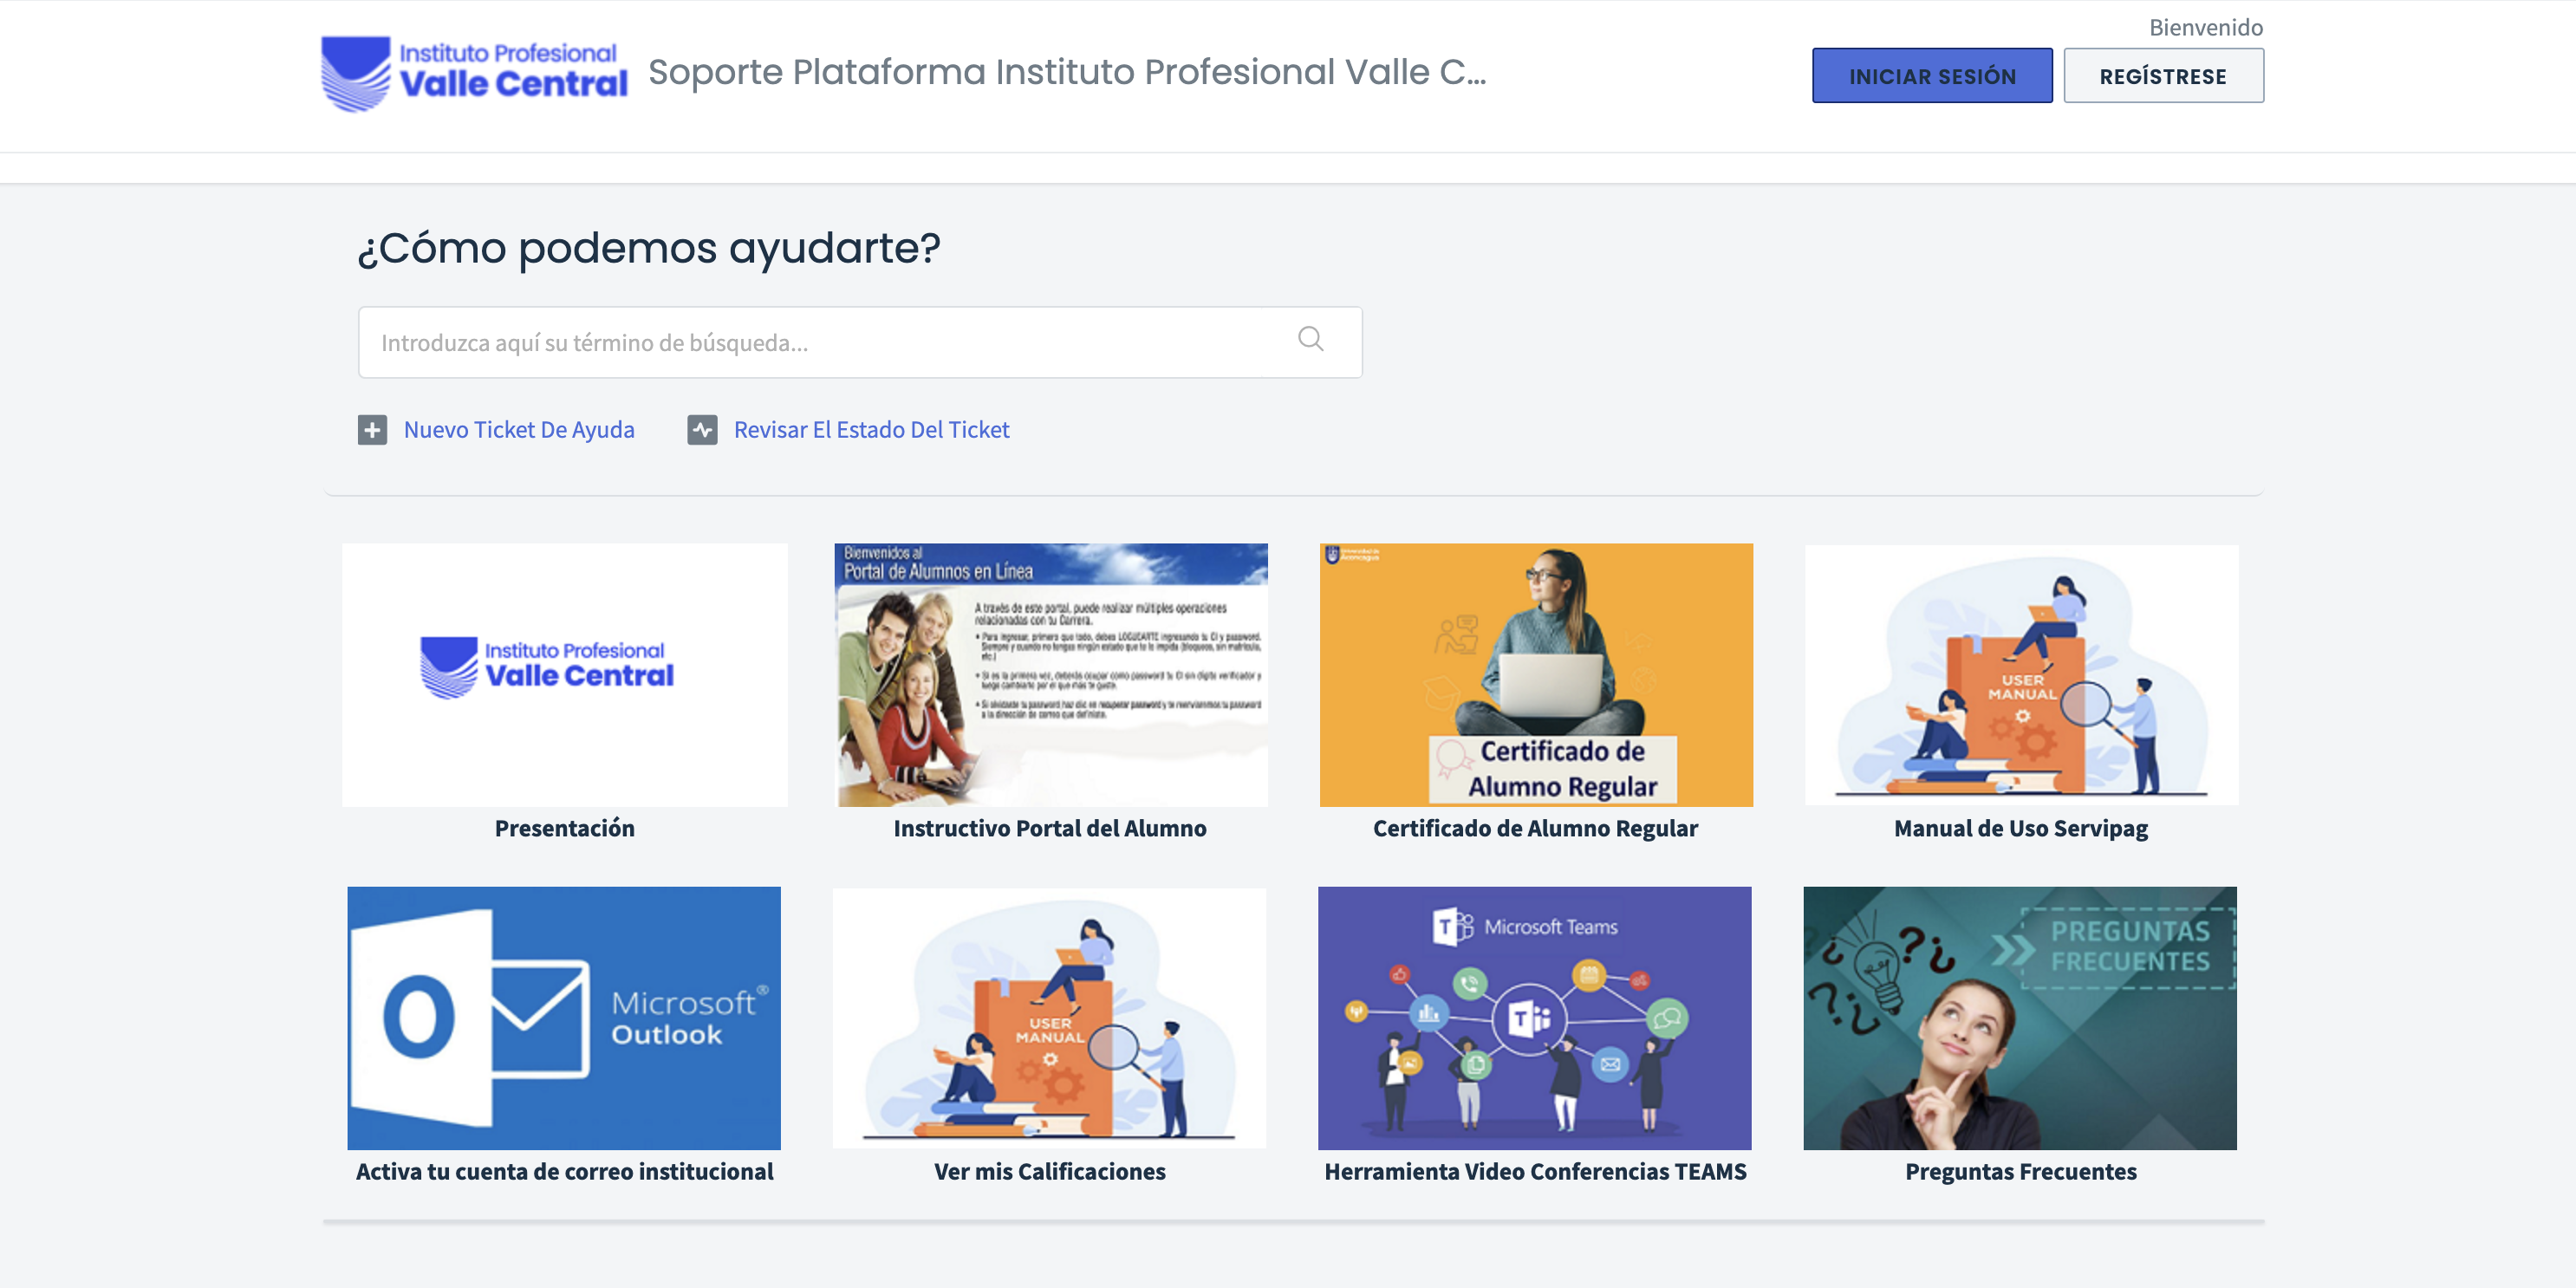Click the INICIAR SESIÓN button
Screen dimensions: 2576x1288
click(x=1932, y=76)
